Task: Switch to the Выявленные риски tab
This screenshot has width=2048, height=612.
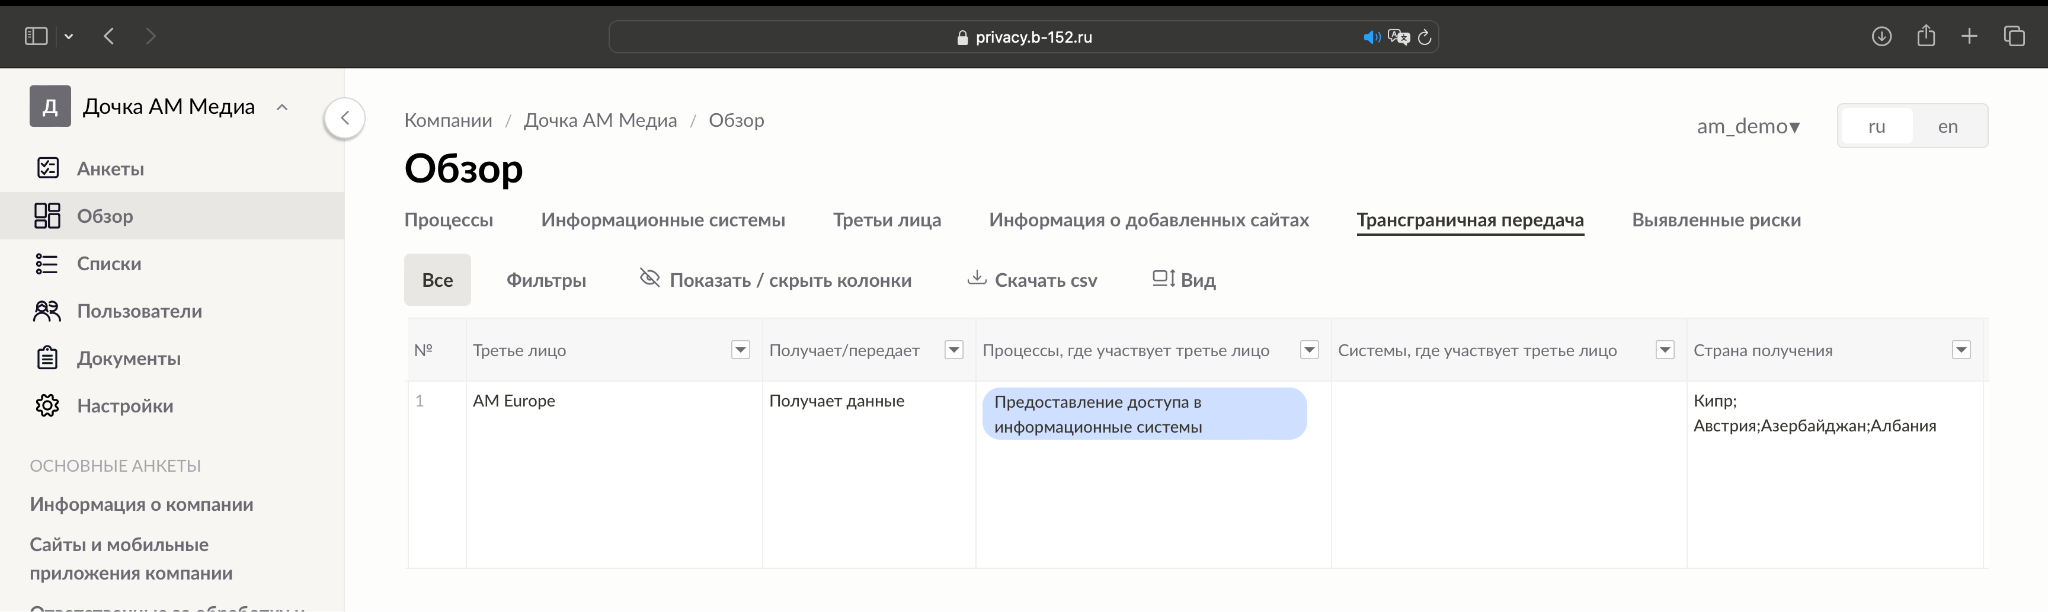Action: pyautogui.click(x=1716, y=220)
